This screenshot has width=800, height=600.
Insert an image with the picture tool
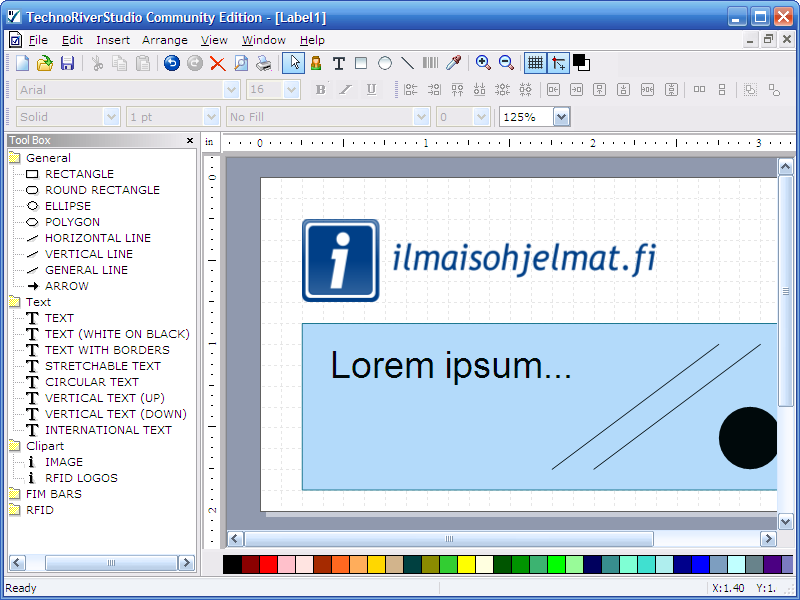click(316, 63)
